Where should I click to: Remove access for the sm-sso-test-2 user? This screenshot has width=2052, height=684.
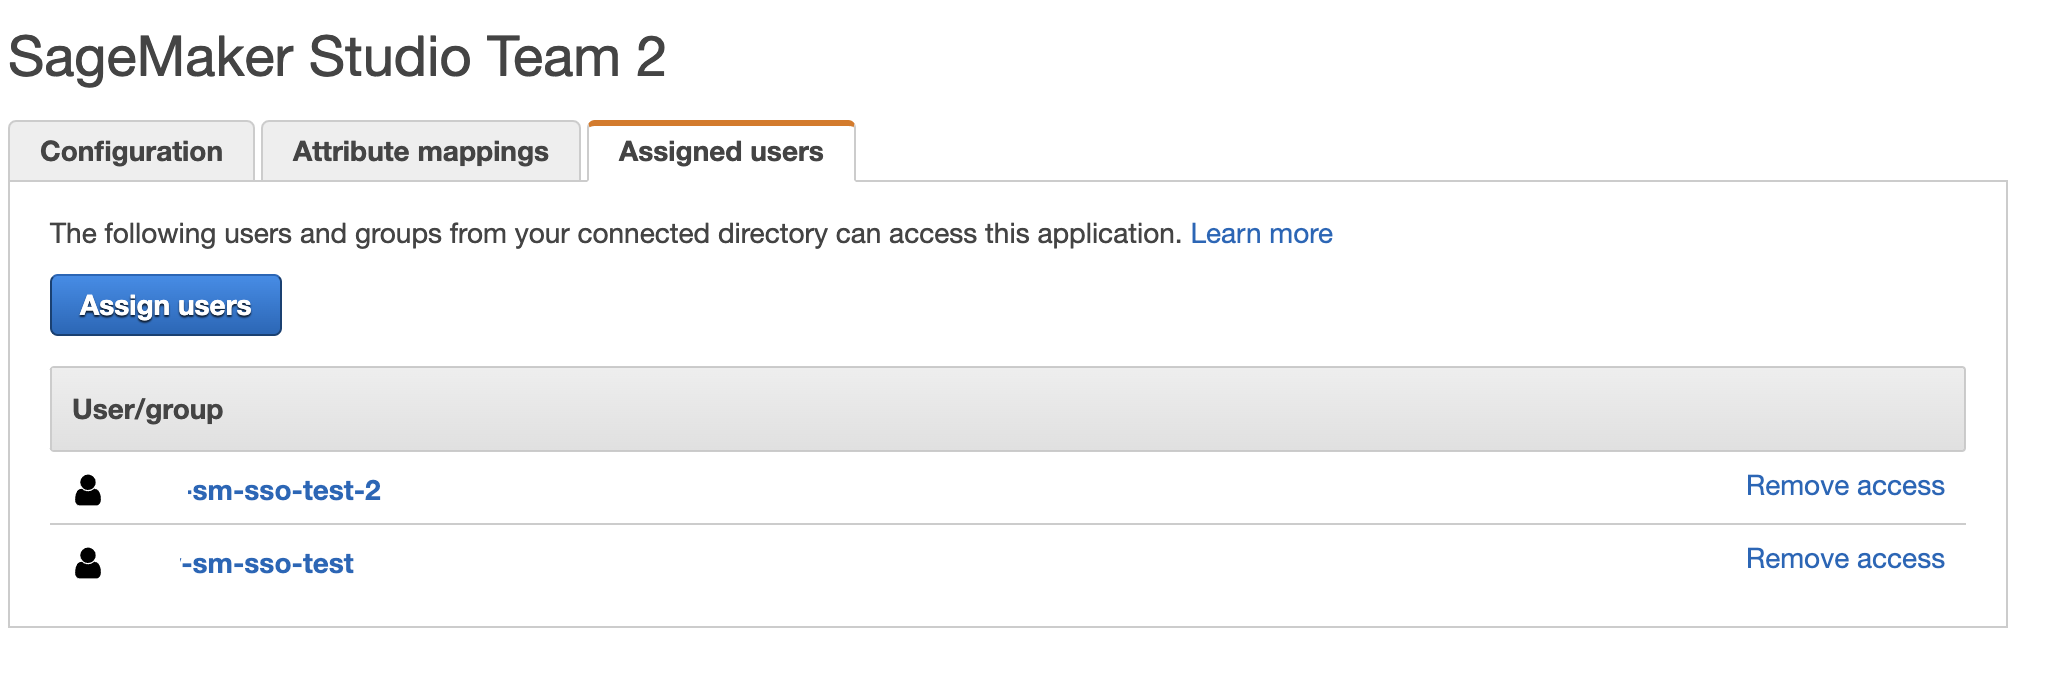point(1844,486)
